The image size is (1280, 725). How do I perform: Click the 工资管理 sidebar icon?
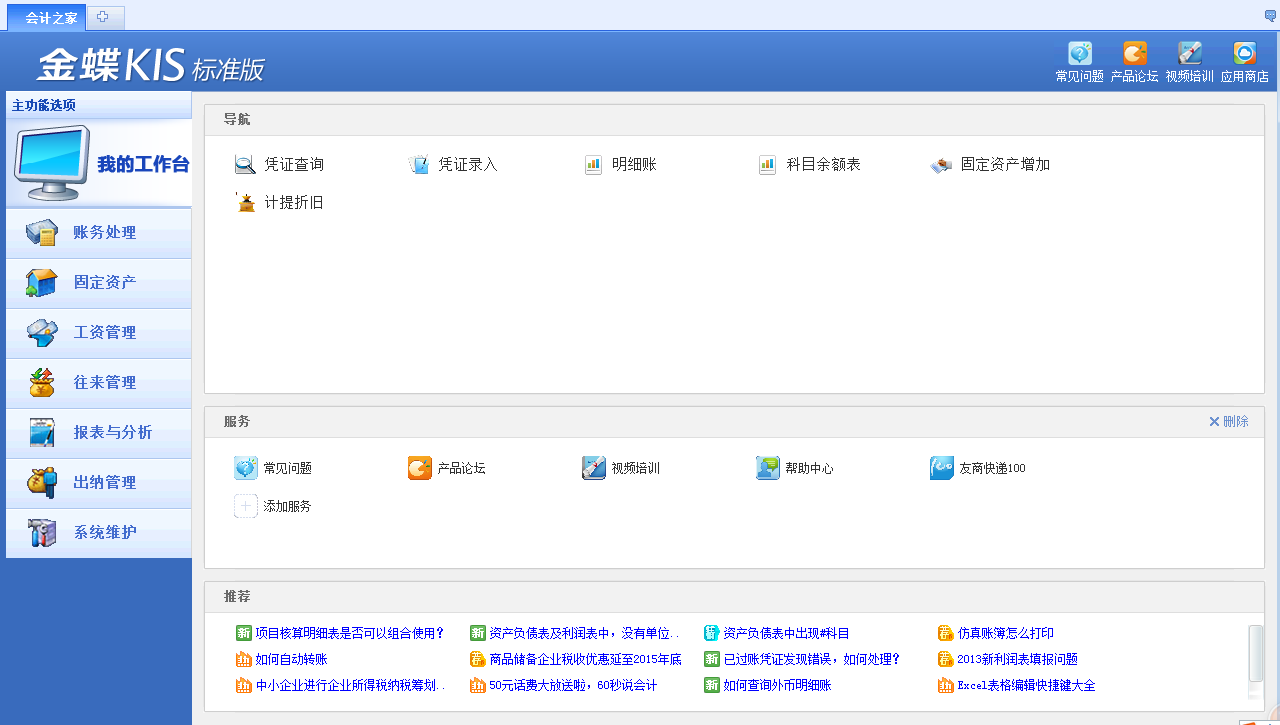pos(41,333)
